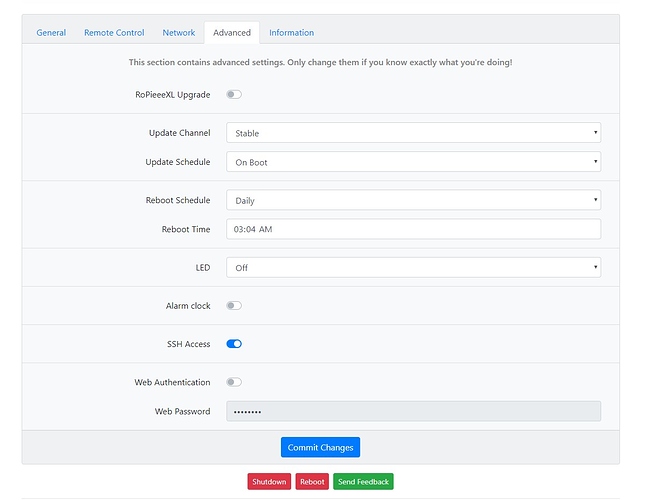The image size is (647, 500).
Task: Expand the Update Schedule dropdown
Action: tap(413, 162)
